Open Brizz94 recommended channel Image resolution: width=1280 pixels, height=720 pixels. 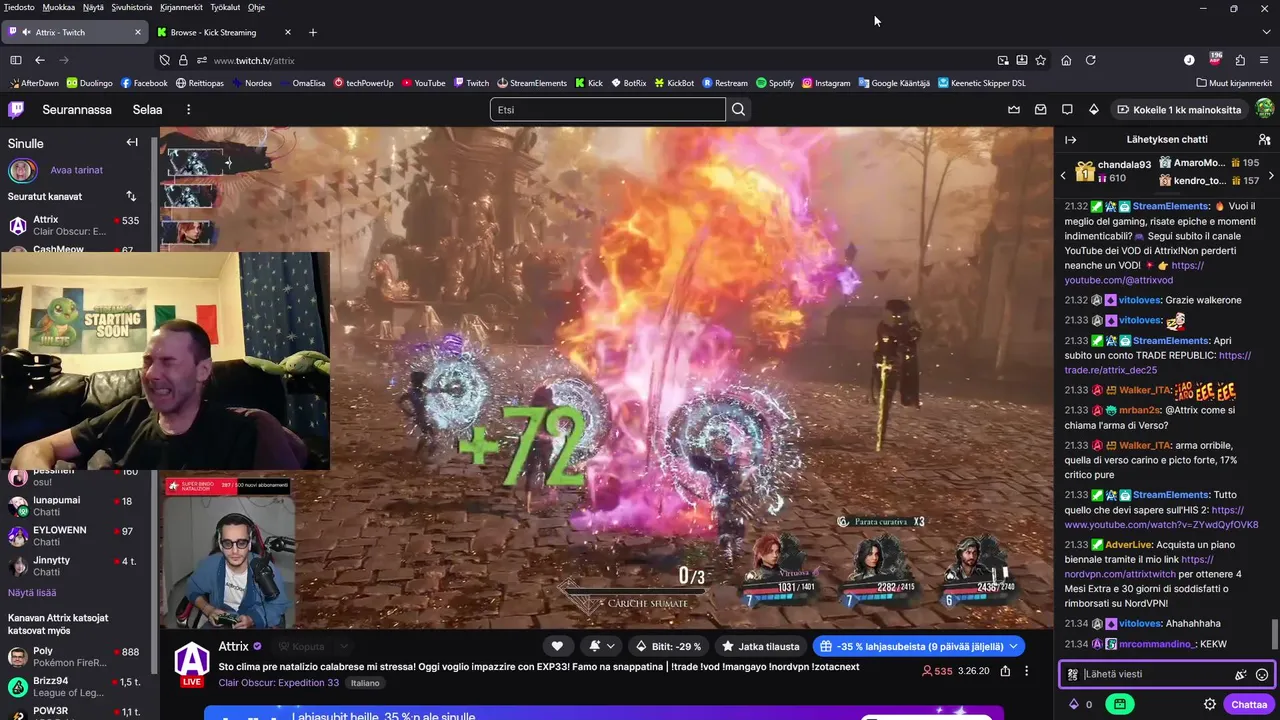[x=75, y=687]
